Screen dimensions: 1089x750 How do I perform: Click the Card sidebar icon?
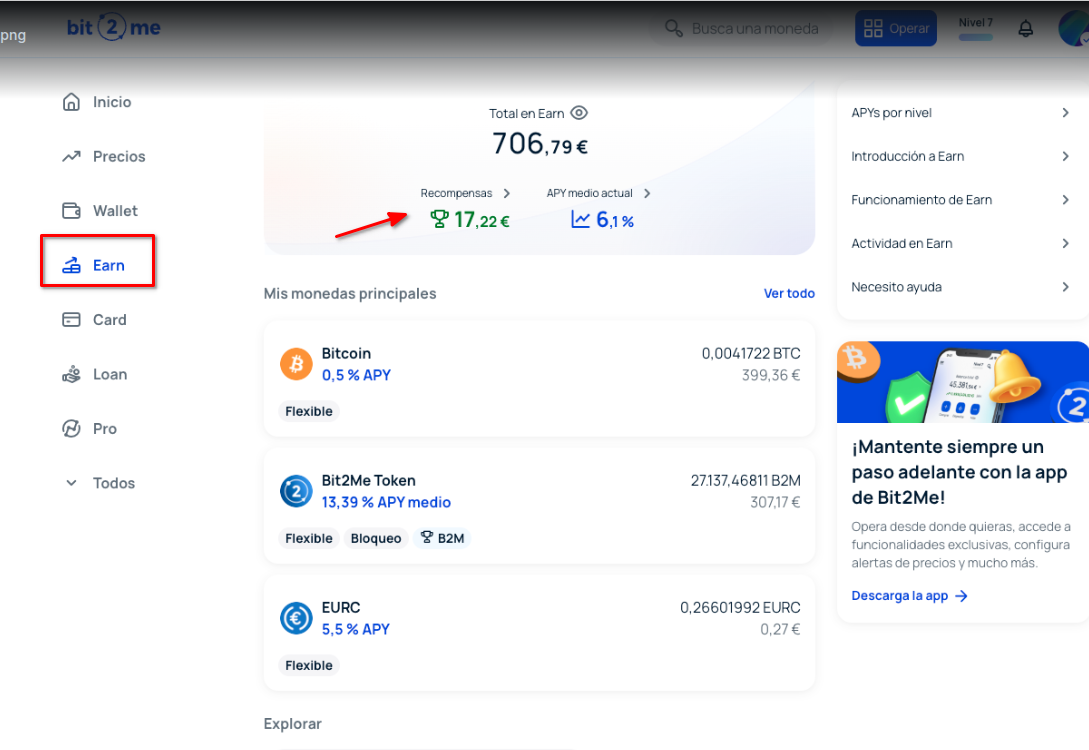pos(71,319)
